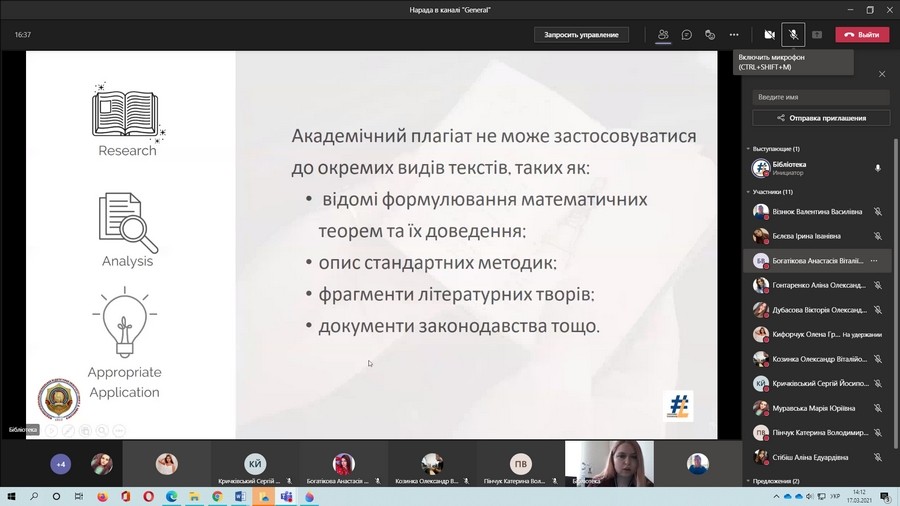
Task: Open the reactions icon in toolbar
Action: pos(710,34)
